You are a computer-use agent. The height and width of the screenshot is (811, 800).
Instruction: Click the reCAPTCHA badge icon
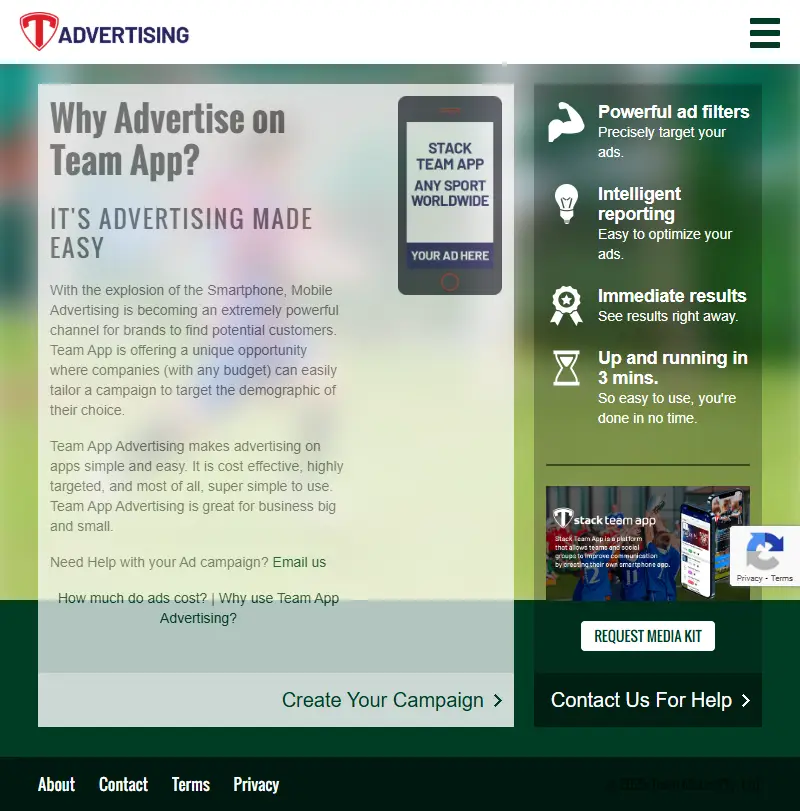[x=764, y=550]
